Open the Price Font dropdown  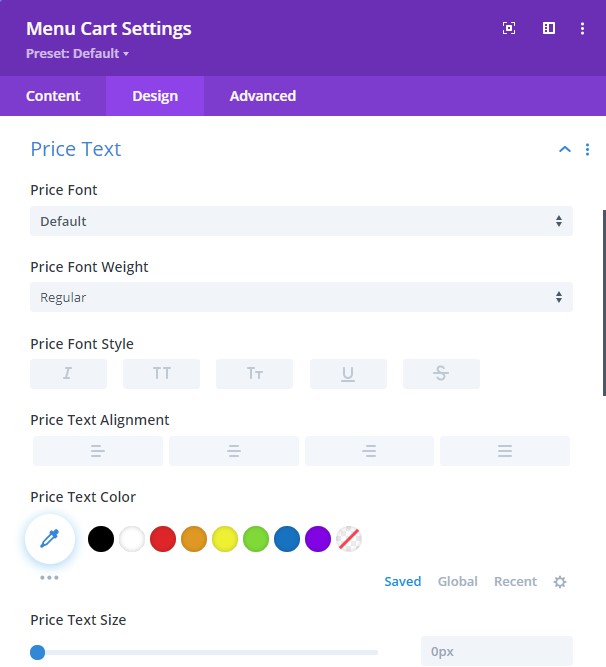click(302, 221)
